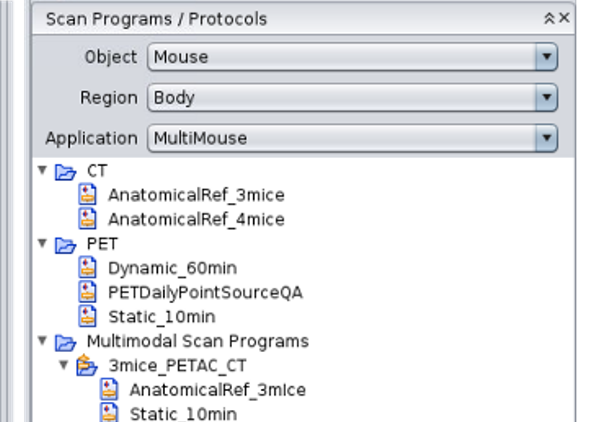Select AnatomicalRef_3mice under 3mice_PETAC_CT
Screen dimensions: 592x422
point(217,390)
